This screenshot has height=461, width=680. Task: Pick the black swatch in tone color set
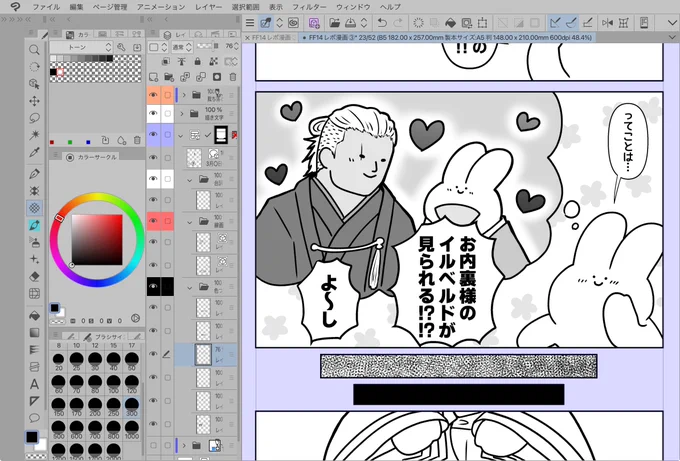pyautogui.click(x=53, y=72)
